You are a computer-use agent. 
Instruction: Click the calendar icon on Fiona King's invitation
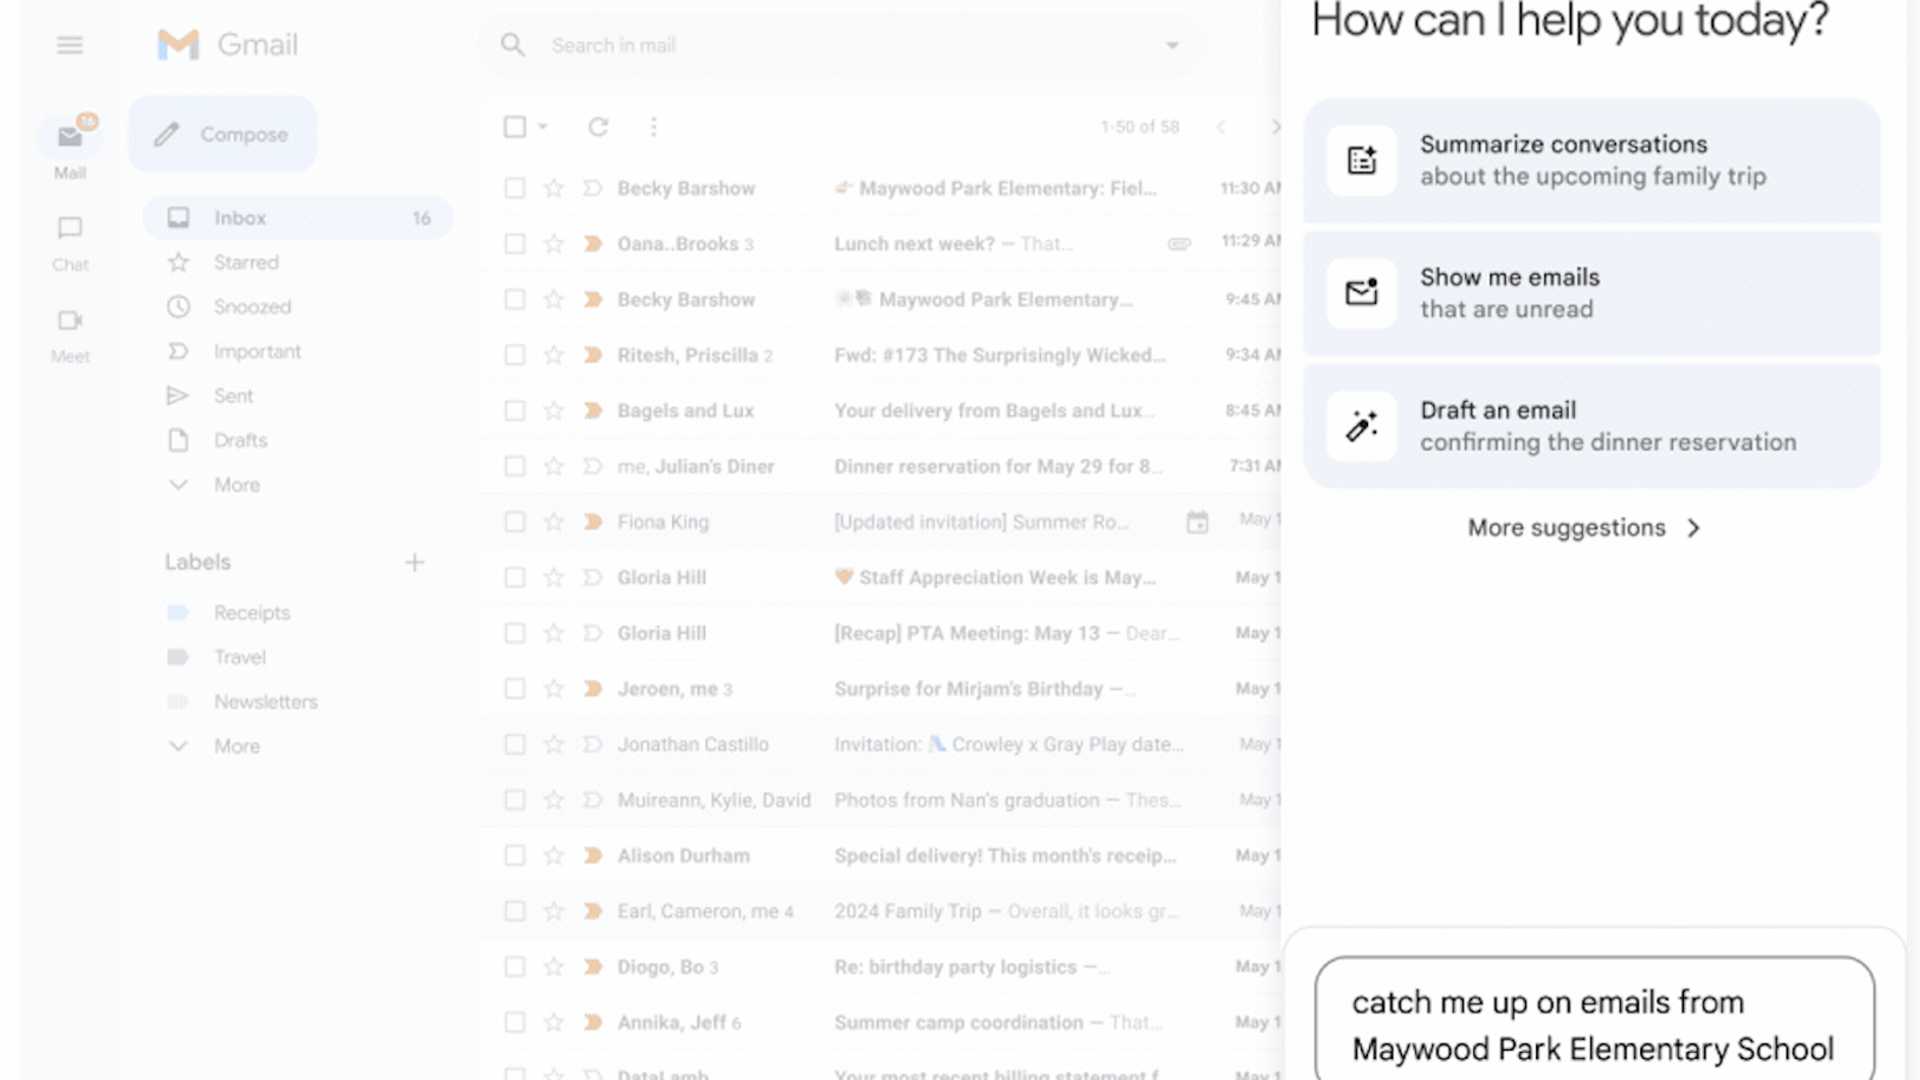pos(1197,521)
